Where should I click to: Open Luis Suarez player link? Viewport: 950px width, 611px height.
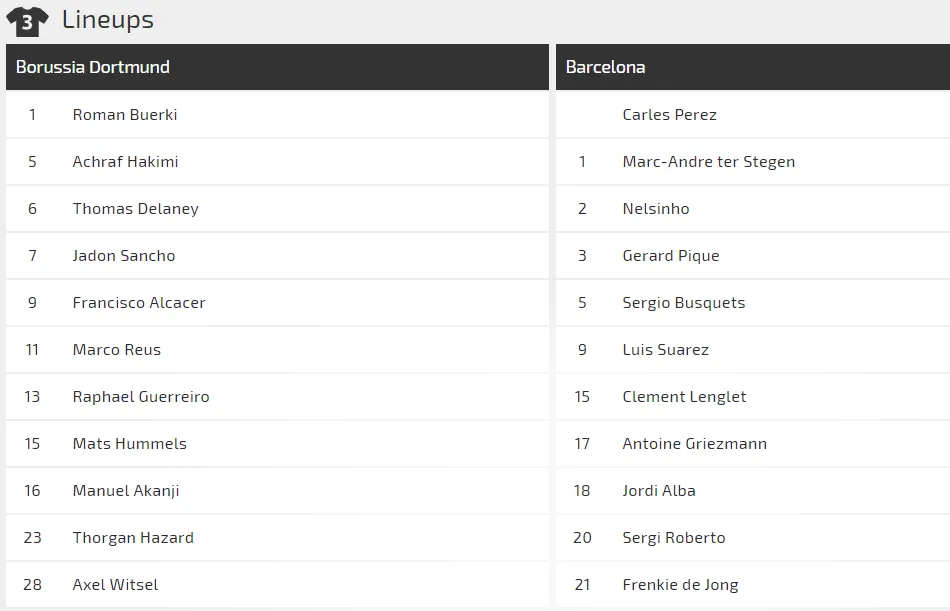point(665,350)
